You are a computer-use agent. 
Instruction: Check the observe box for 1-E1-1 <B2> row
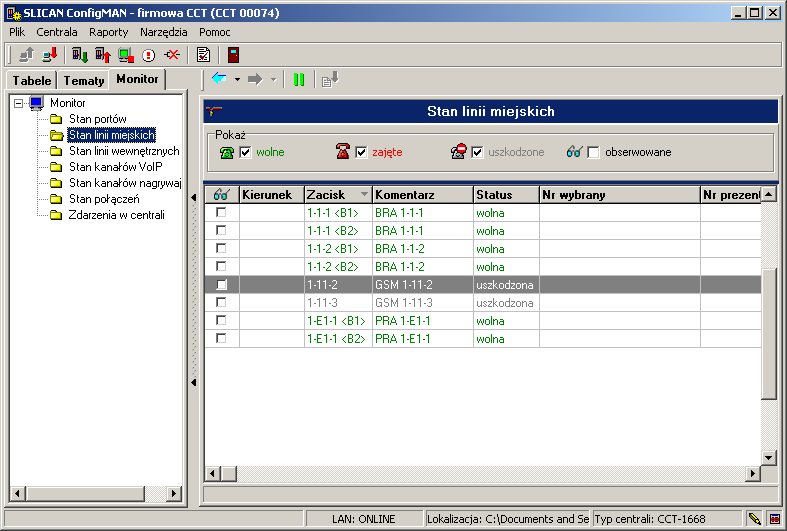221,338
